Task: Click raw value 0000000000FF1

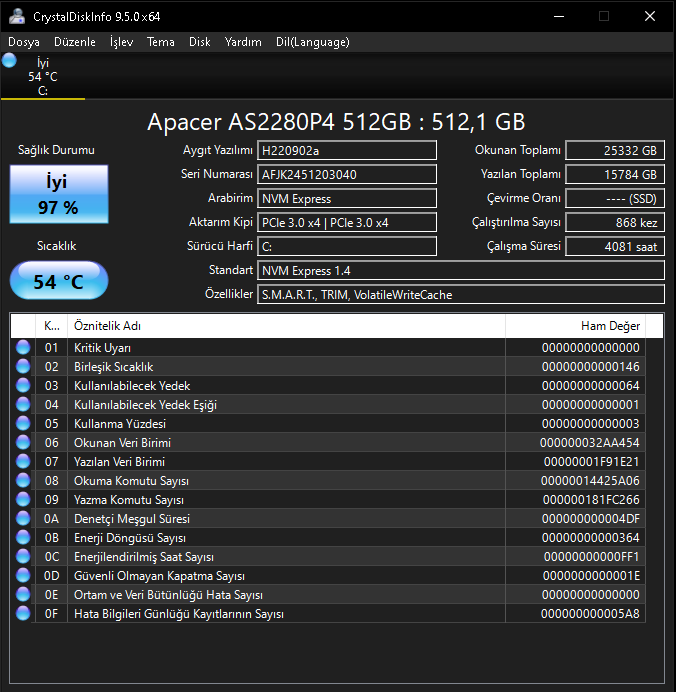Action: (591, 557)
